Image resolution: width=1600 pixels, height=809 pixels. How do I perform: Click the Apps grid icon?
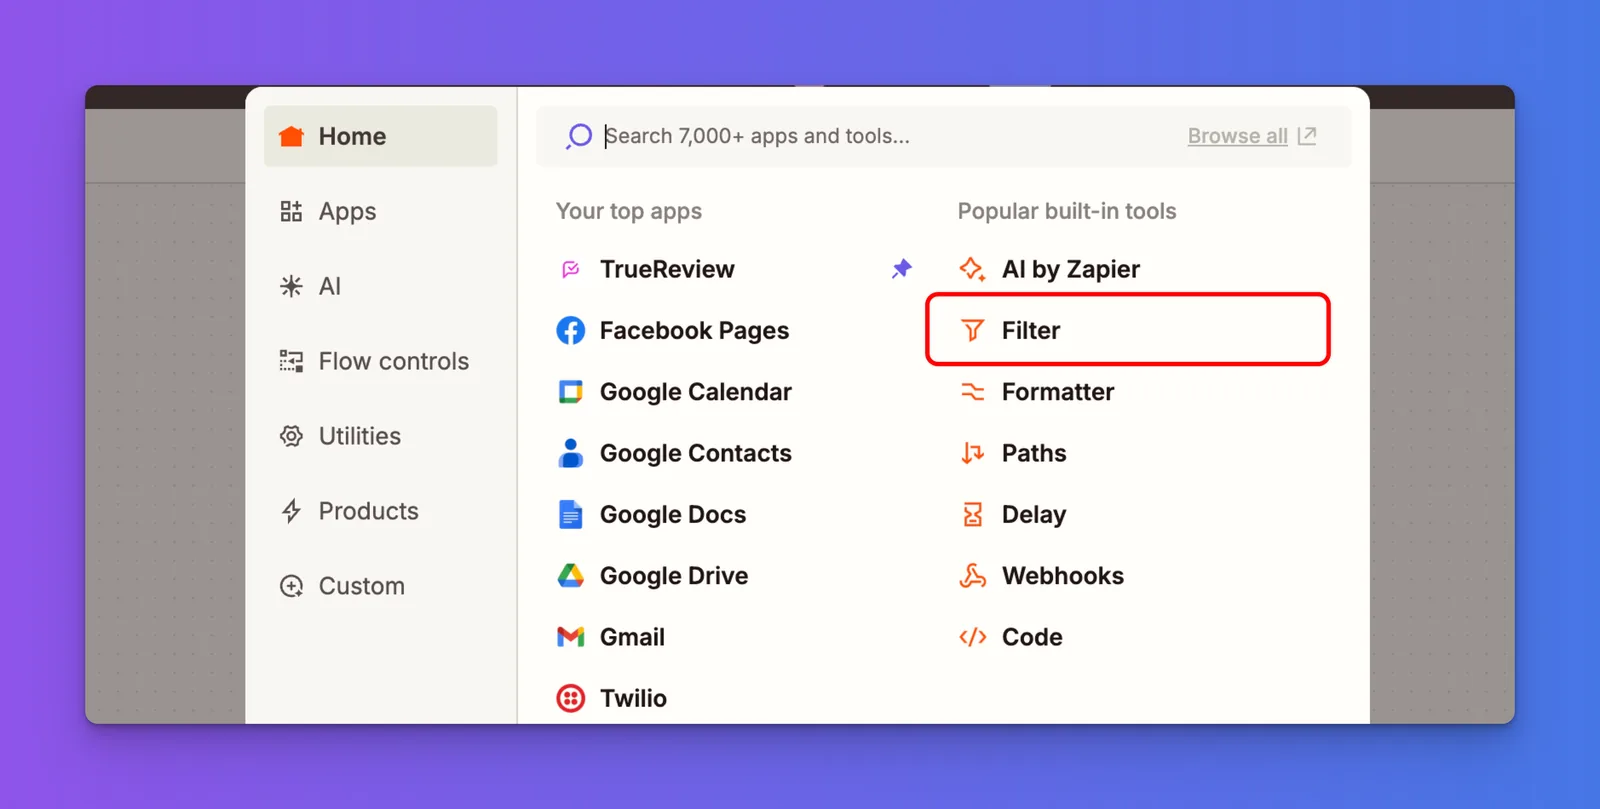tap(291, 211)
